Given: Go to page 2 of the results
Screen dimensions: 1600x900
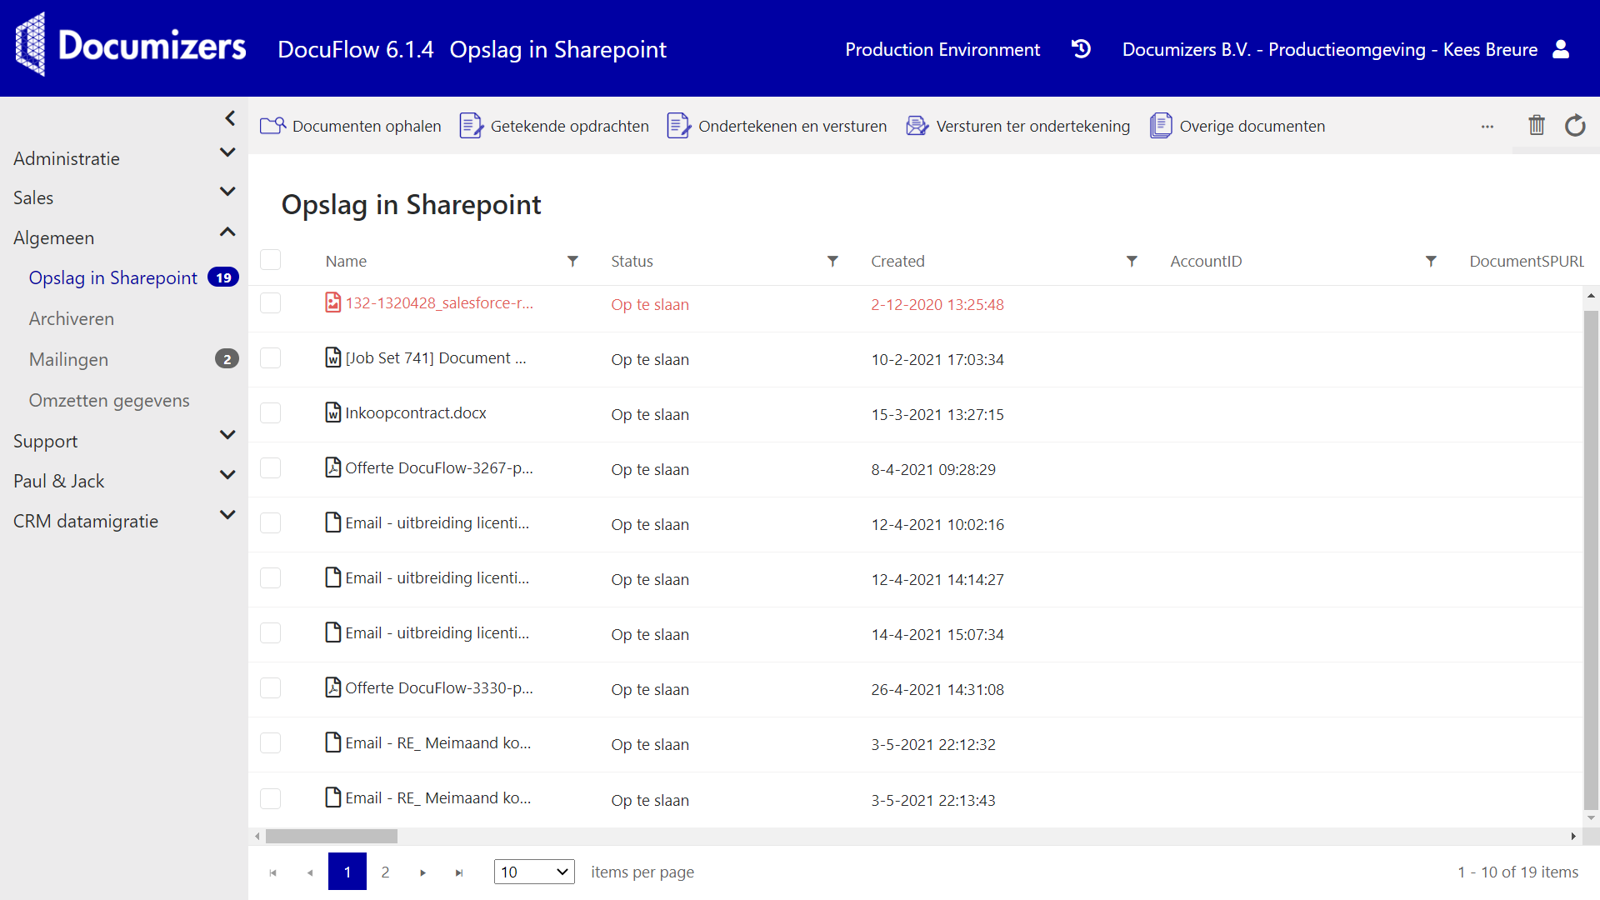Looking at the screenshot, I should pyautogui.click(x=385, y=871).
